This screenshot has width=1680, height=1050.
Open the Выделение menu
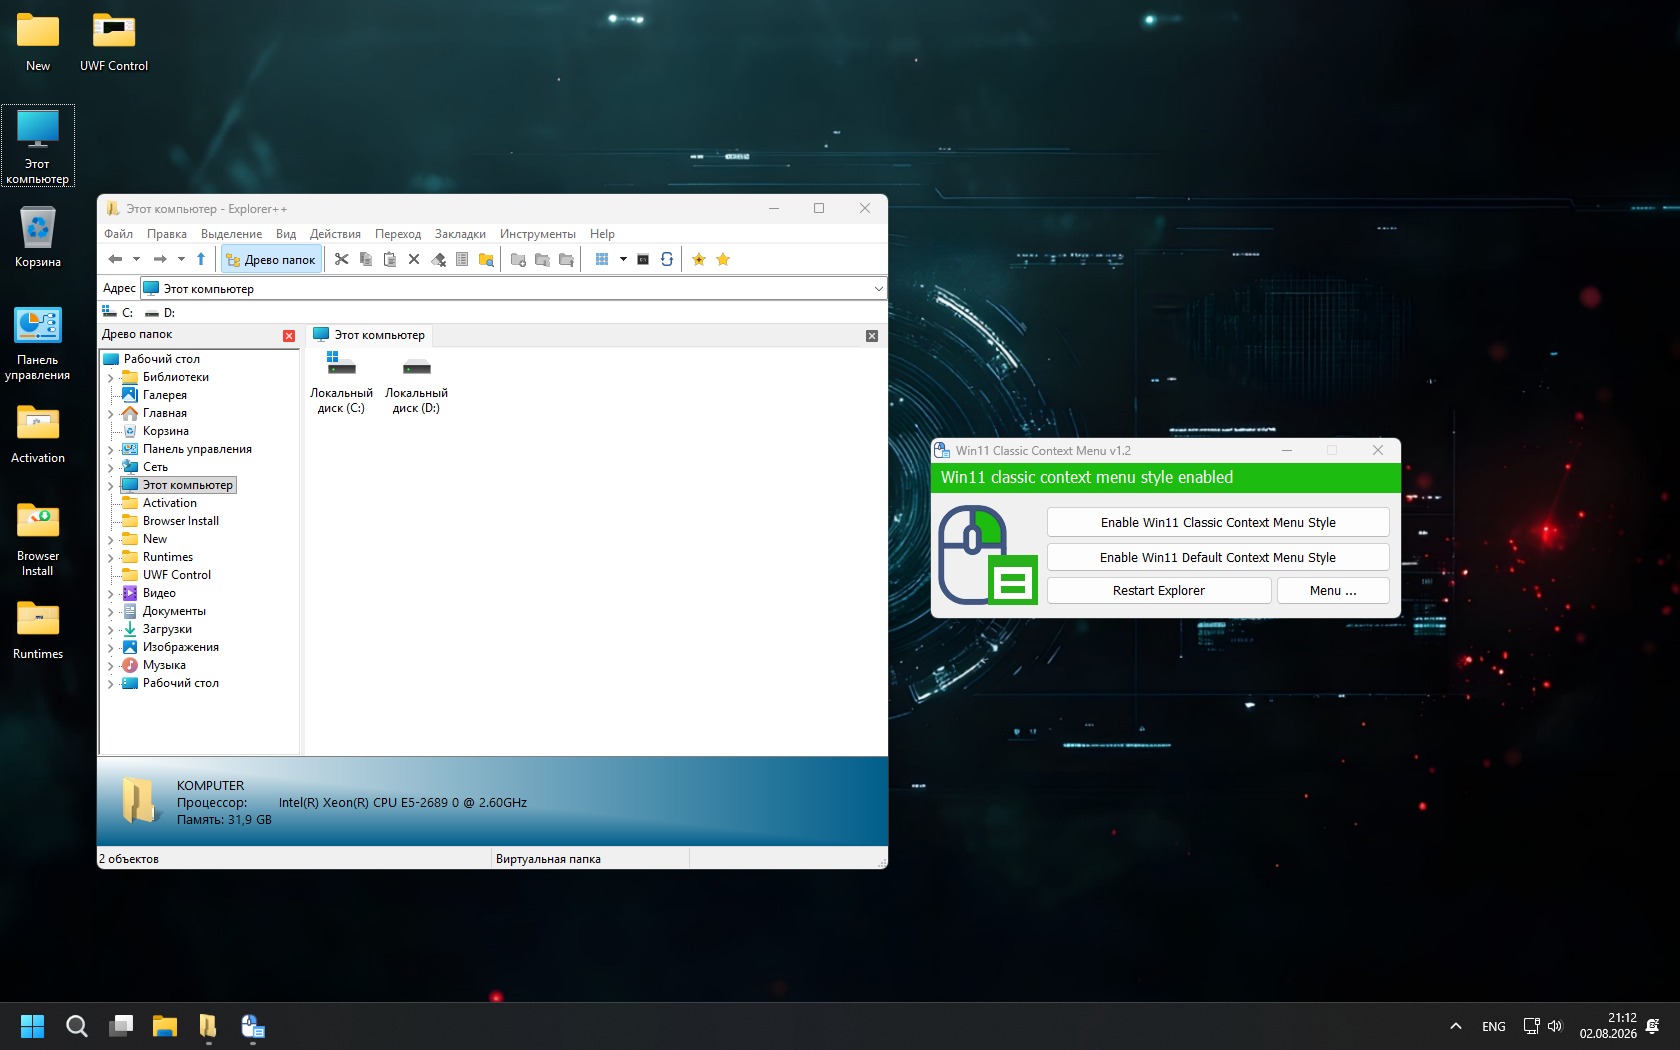231,234
